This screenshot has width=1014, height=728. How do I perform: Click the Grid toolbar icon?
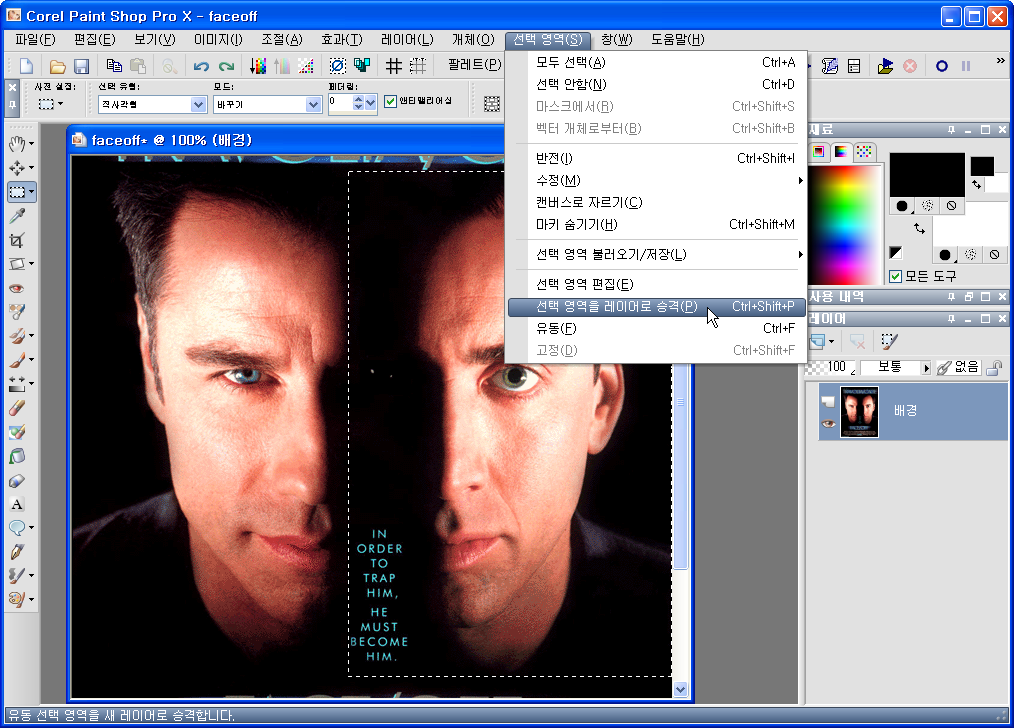(394, 65)
